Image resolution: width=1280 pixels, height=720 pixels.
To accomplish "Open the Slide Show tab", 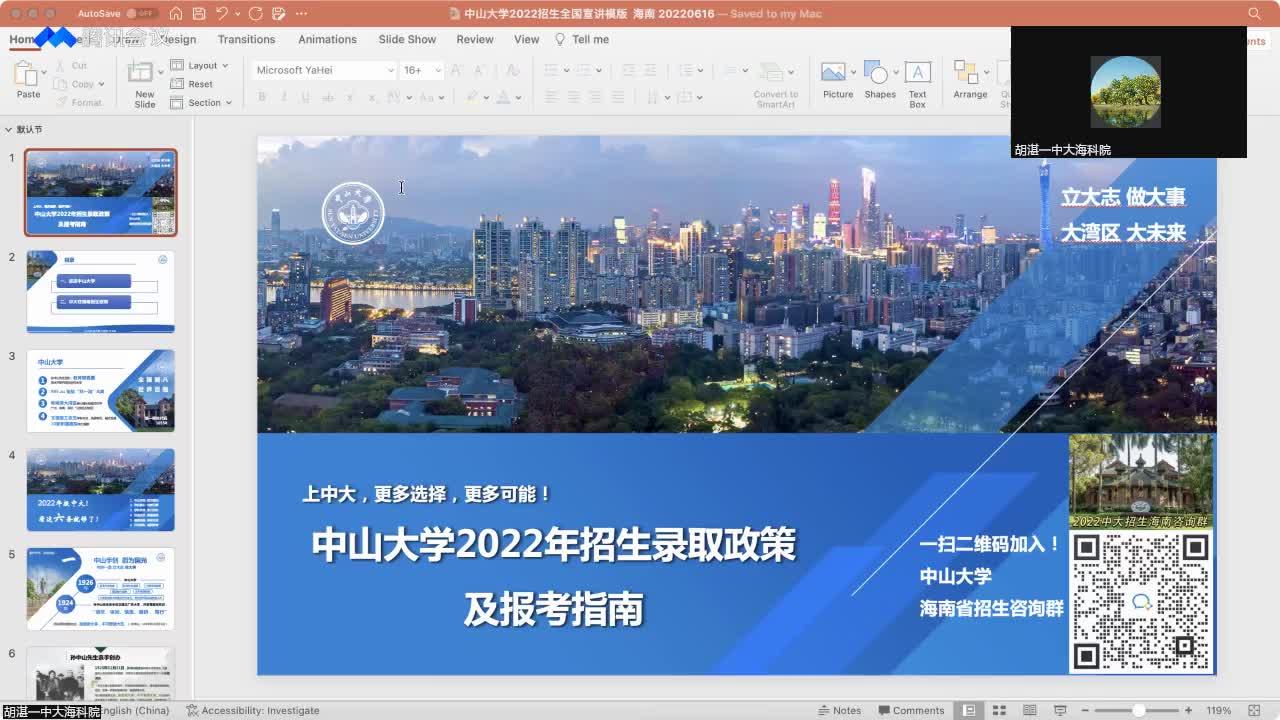I will click(x=407, y=40).
